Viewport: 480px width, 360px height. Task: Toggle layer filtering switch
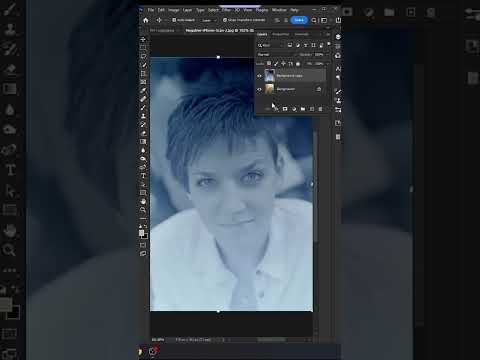click(329, 44)
